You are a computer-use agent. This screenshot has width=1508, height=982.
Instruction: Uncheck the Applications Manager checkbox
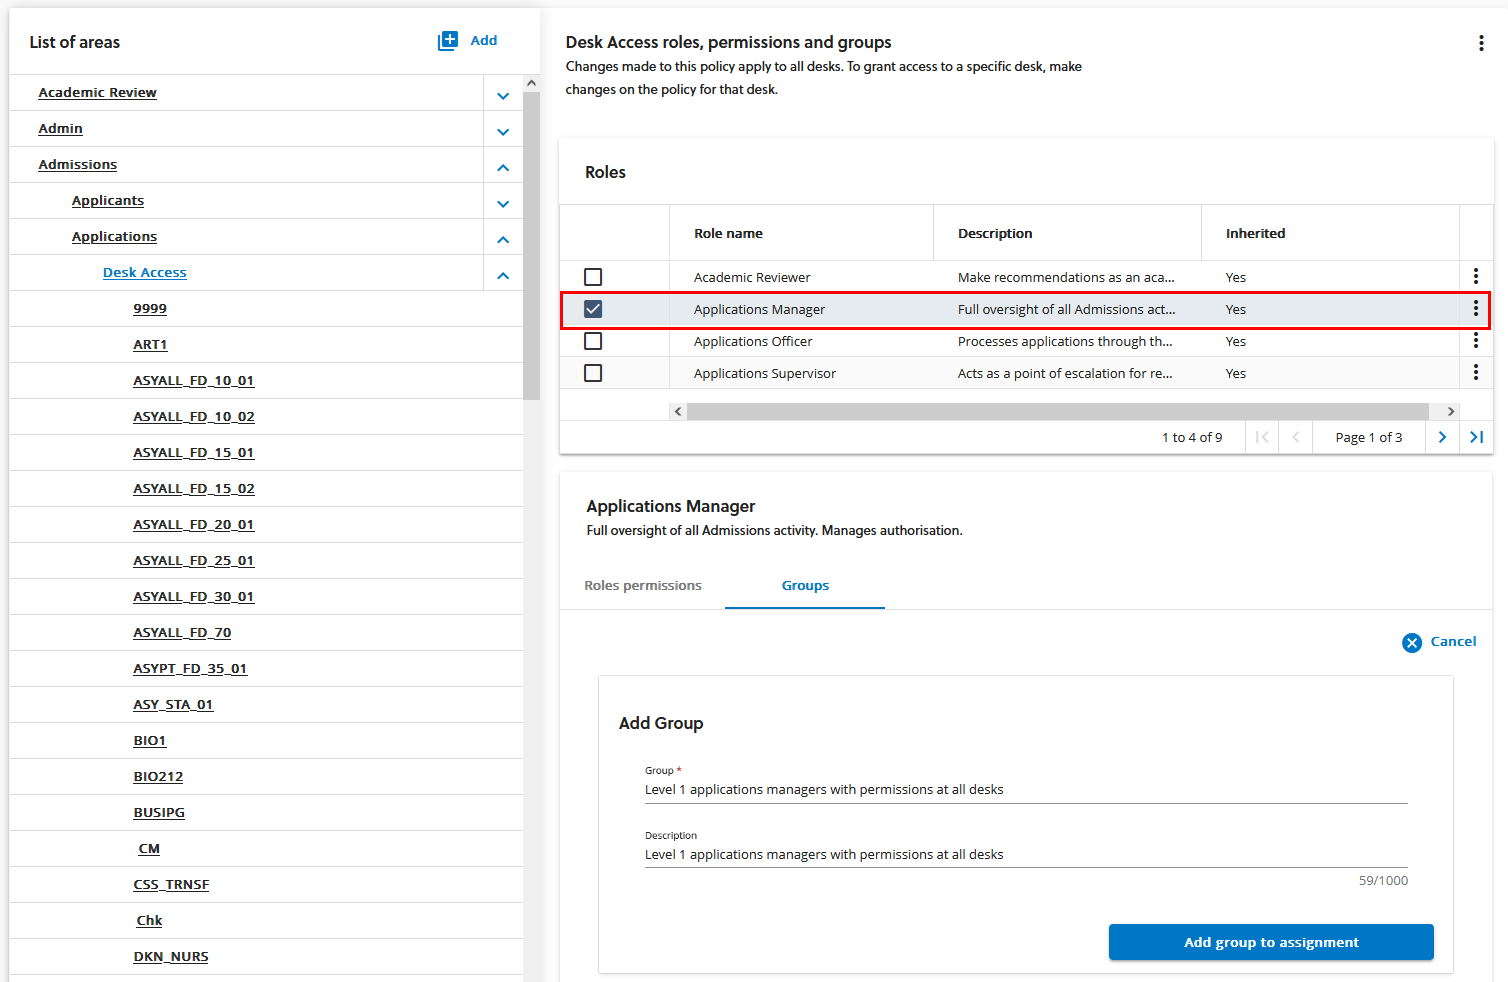593,309
